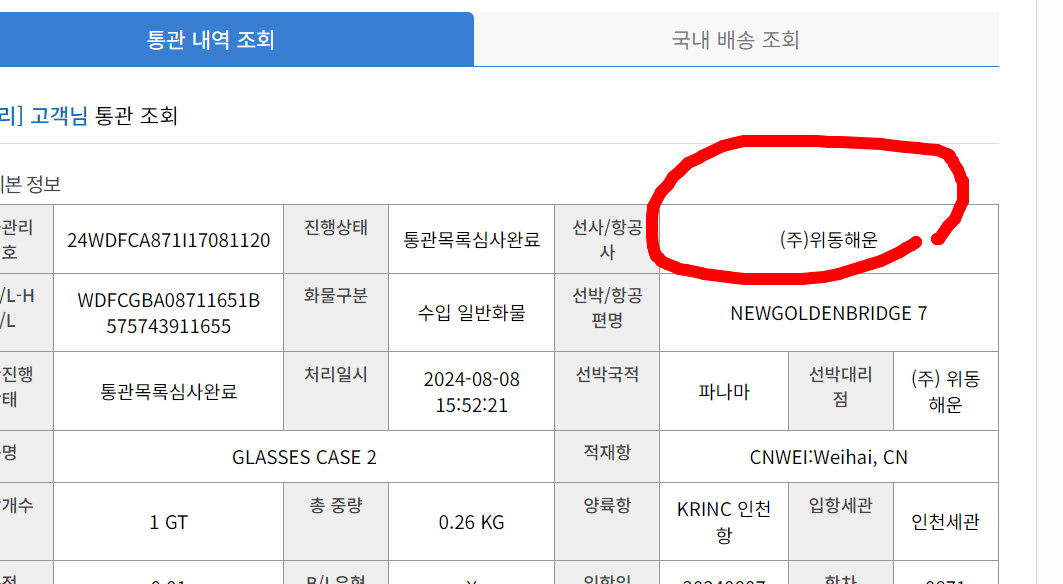Switch to the 통관 내역 조회 tab
This screenshot has height=584, width=1063.
(210, 39)
